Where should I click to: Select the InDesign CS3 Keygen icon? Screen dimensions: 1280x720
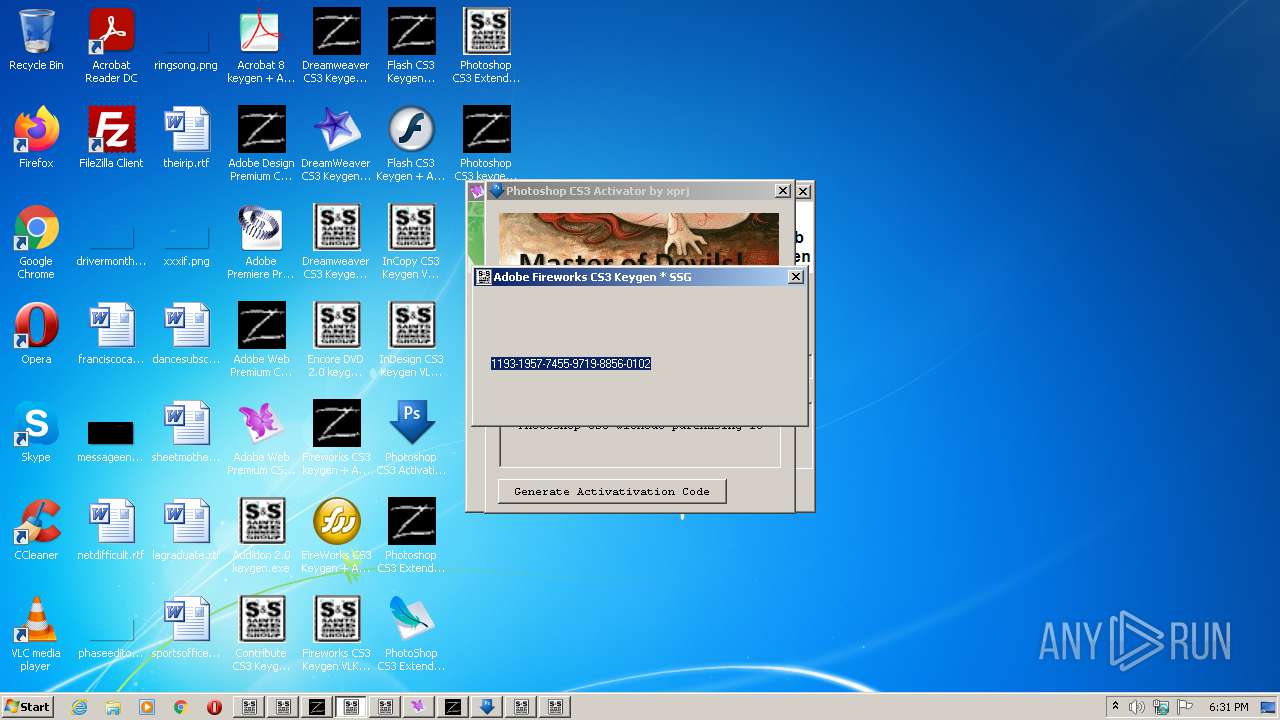pos(411,341)
